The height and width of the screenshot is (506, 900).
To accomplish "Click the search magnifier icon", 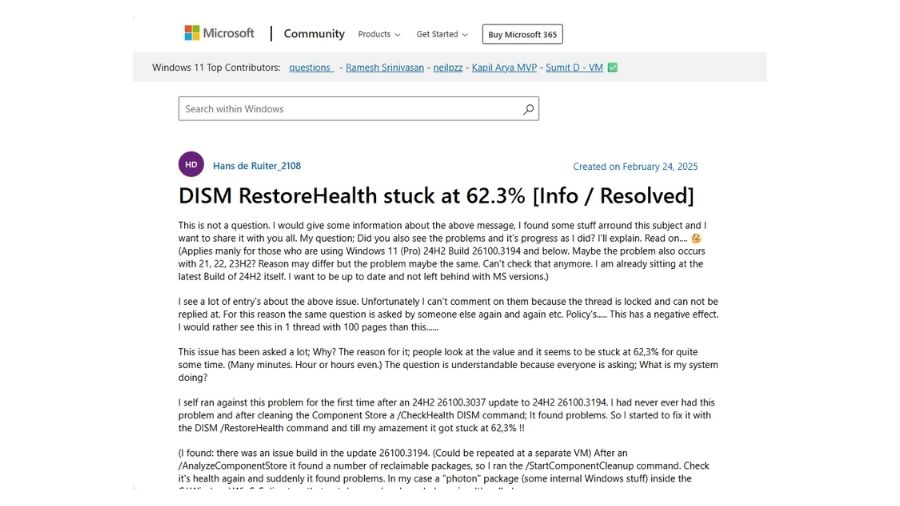I will tap(528, 109).
